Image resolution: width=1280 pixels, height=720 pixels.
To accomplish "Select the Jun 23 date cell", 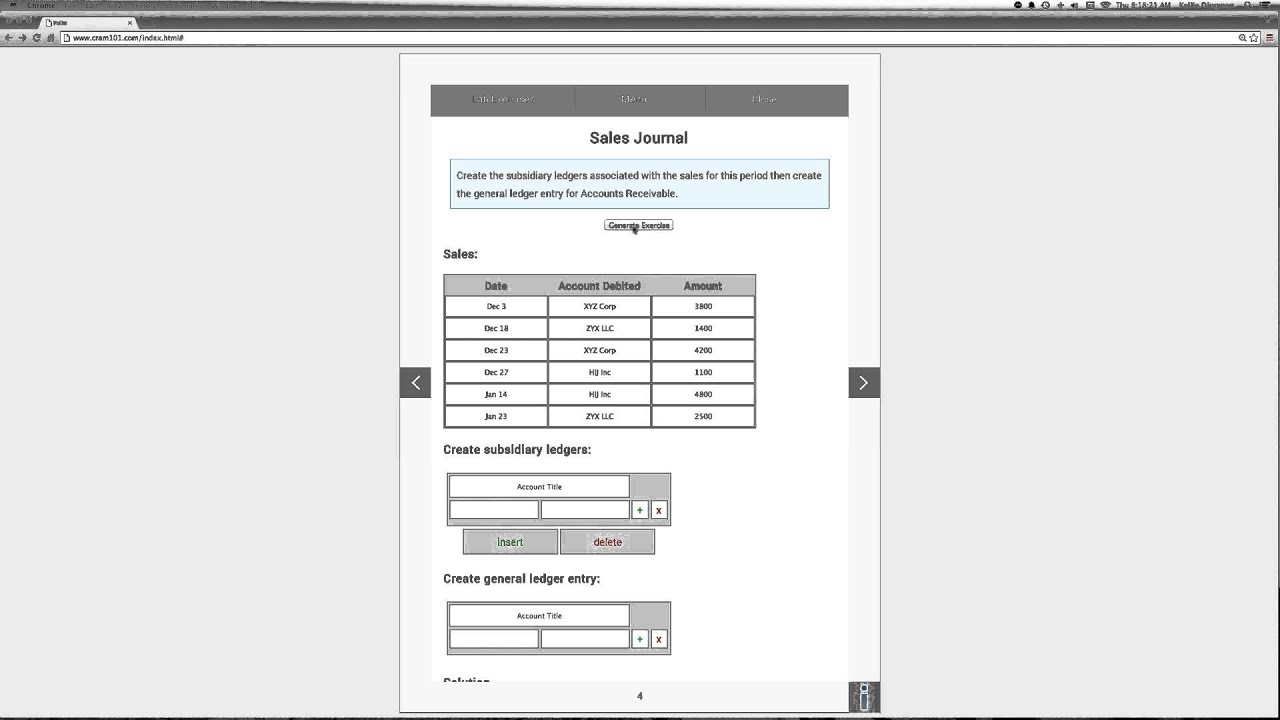I will 496,416.
